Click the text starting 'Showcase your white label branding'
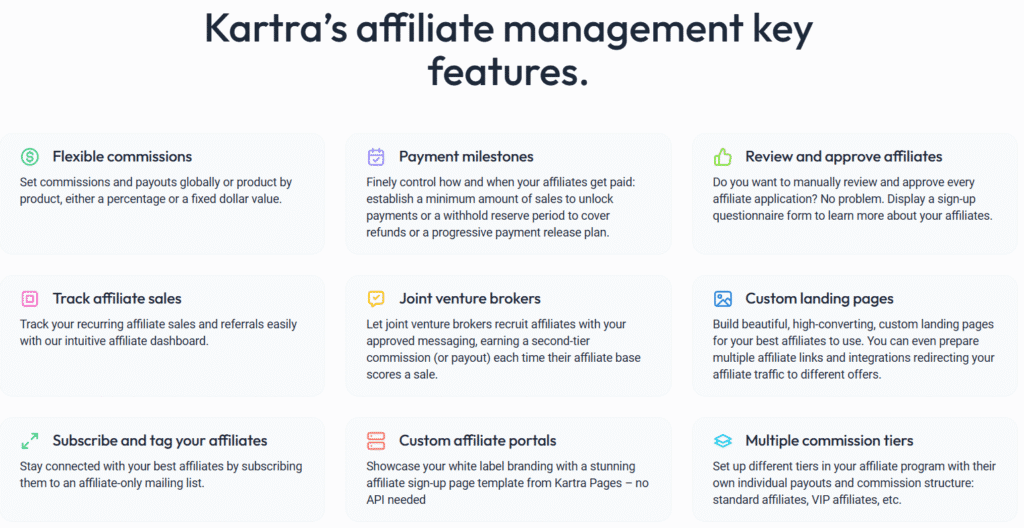Screen dimensions: 1024x528 (x=507, y=483)
